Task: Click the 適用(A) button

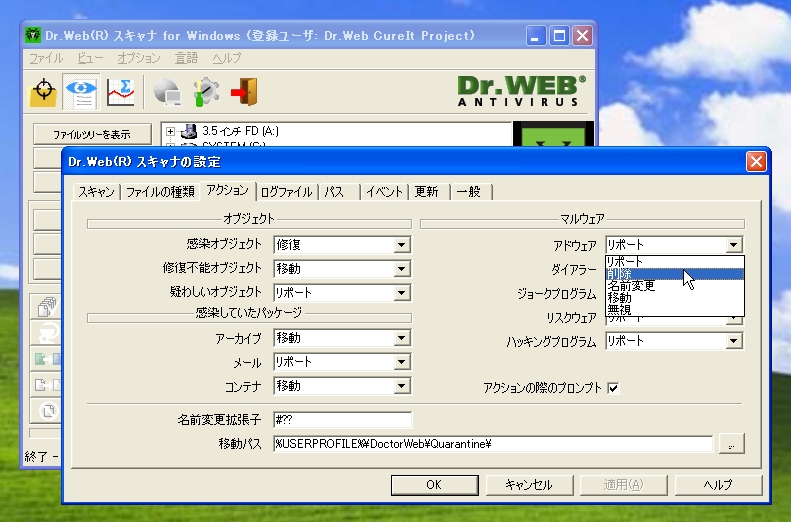Action: (624, 485)
